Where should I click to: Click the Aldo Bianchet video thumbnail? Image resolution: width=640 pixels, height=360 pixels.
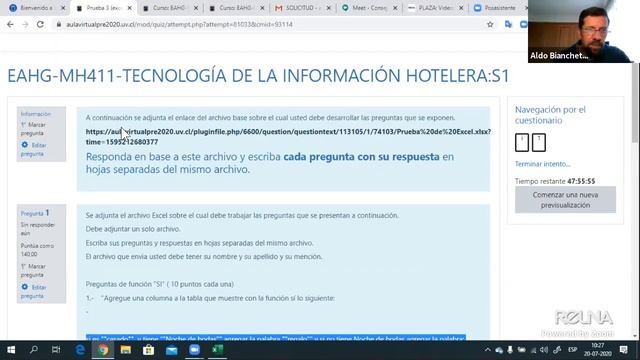point(580,31)
